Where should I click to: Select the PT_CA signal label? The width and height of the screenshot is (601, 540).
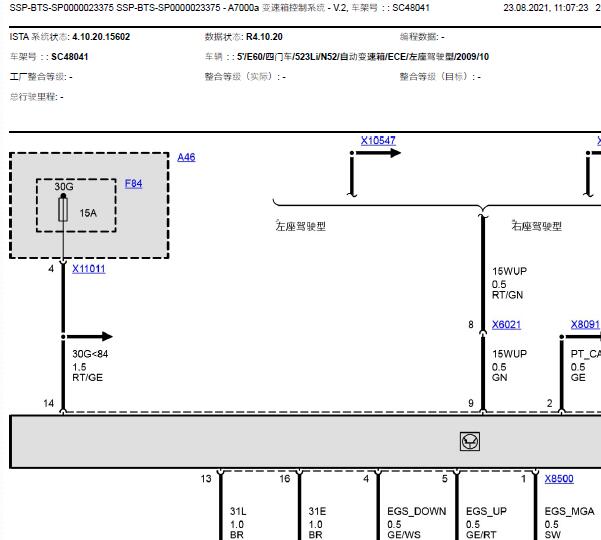pos(585,354)
